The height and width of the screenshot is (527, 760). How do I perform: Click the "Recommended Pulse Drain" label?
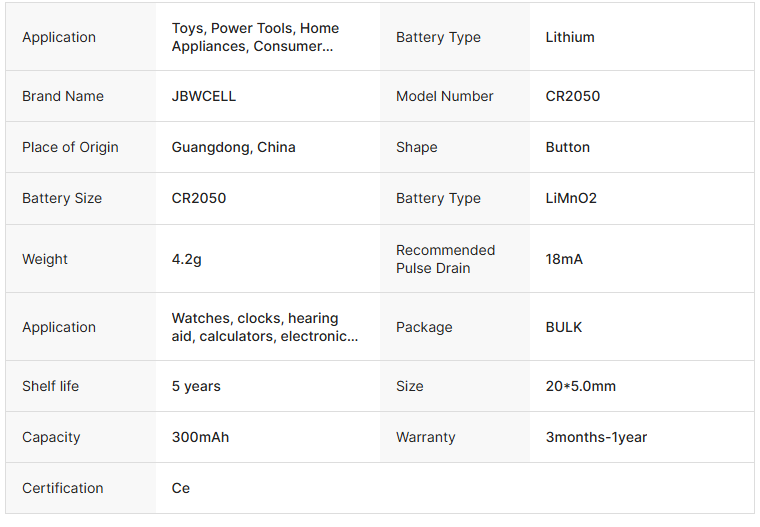(446, 259)
